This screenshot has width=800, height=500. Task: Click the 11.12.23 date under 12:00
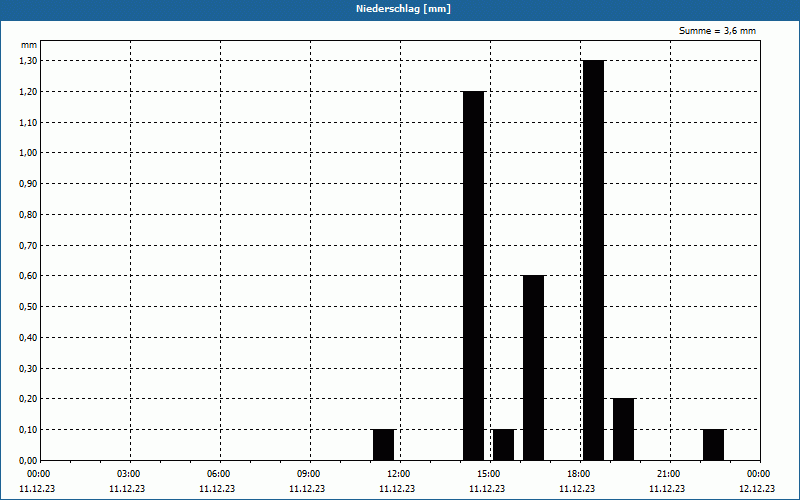coord(397,489)
